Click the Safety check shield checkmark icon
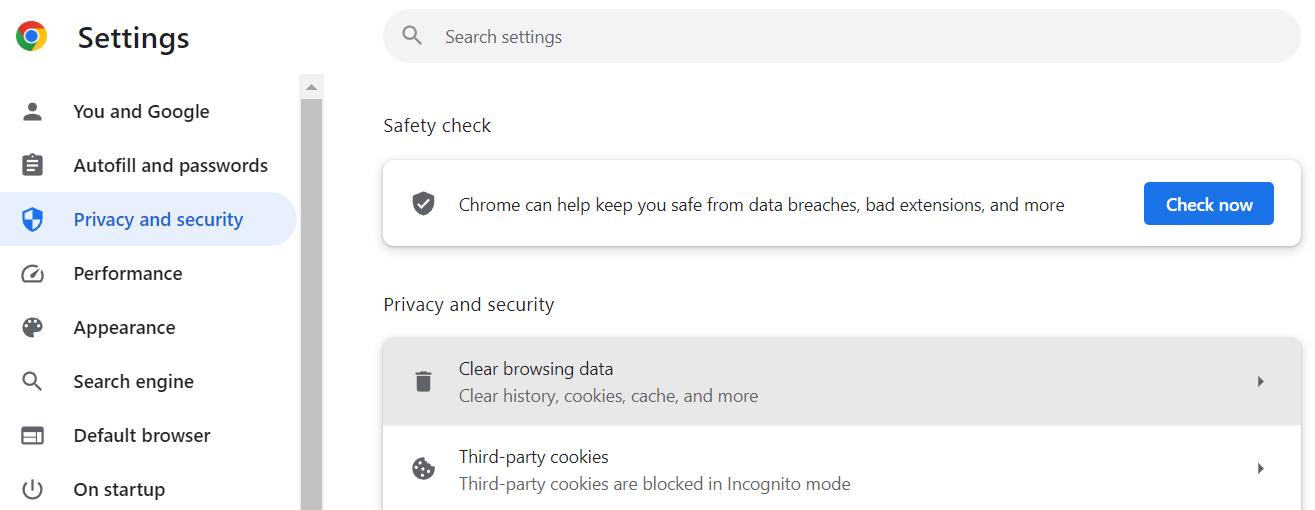This screenshot has height=510, width=1315. (x=424, y=204)
